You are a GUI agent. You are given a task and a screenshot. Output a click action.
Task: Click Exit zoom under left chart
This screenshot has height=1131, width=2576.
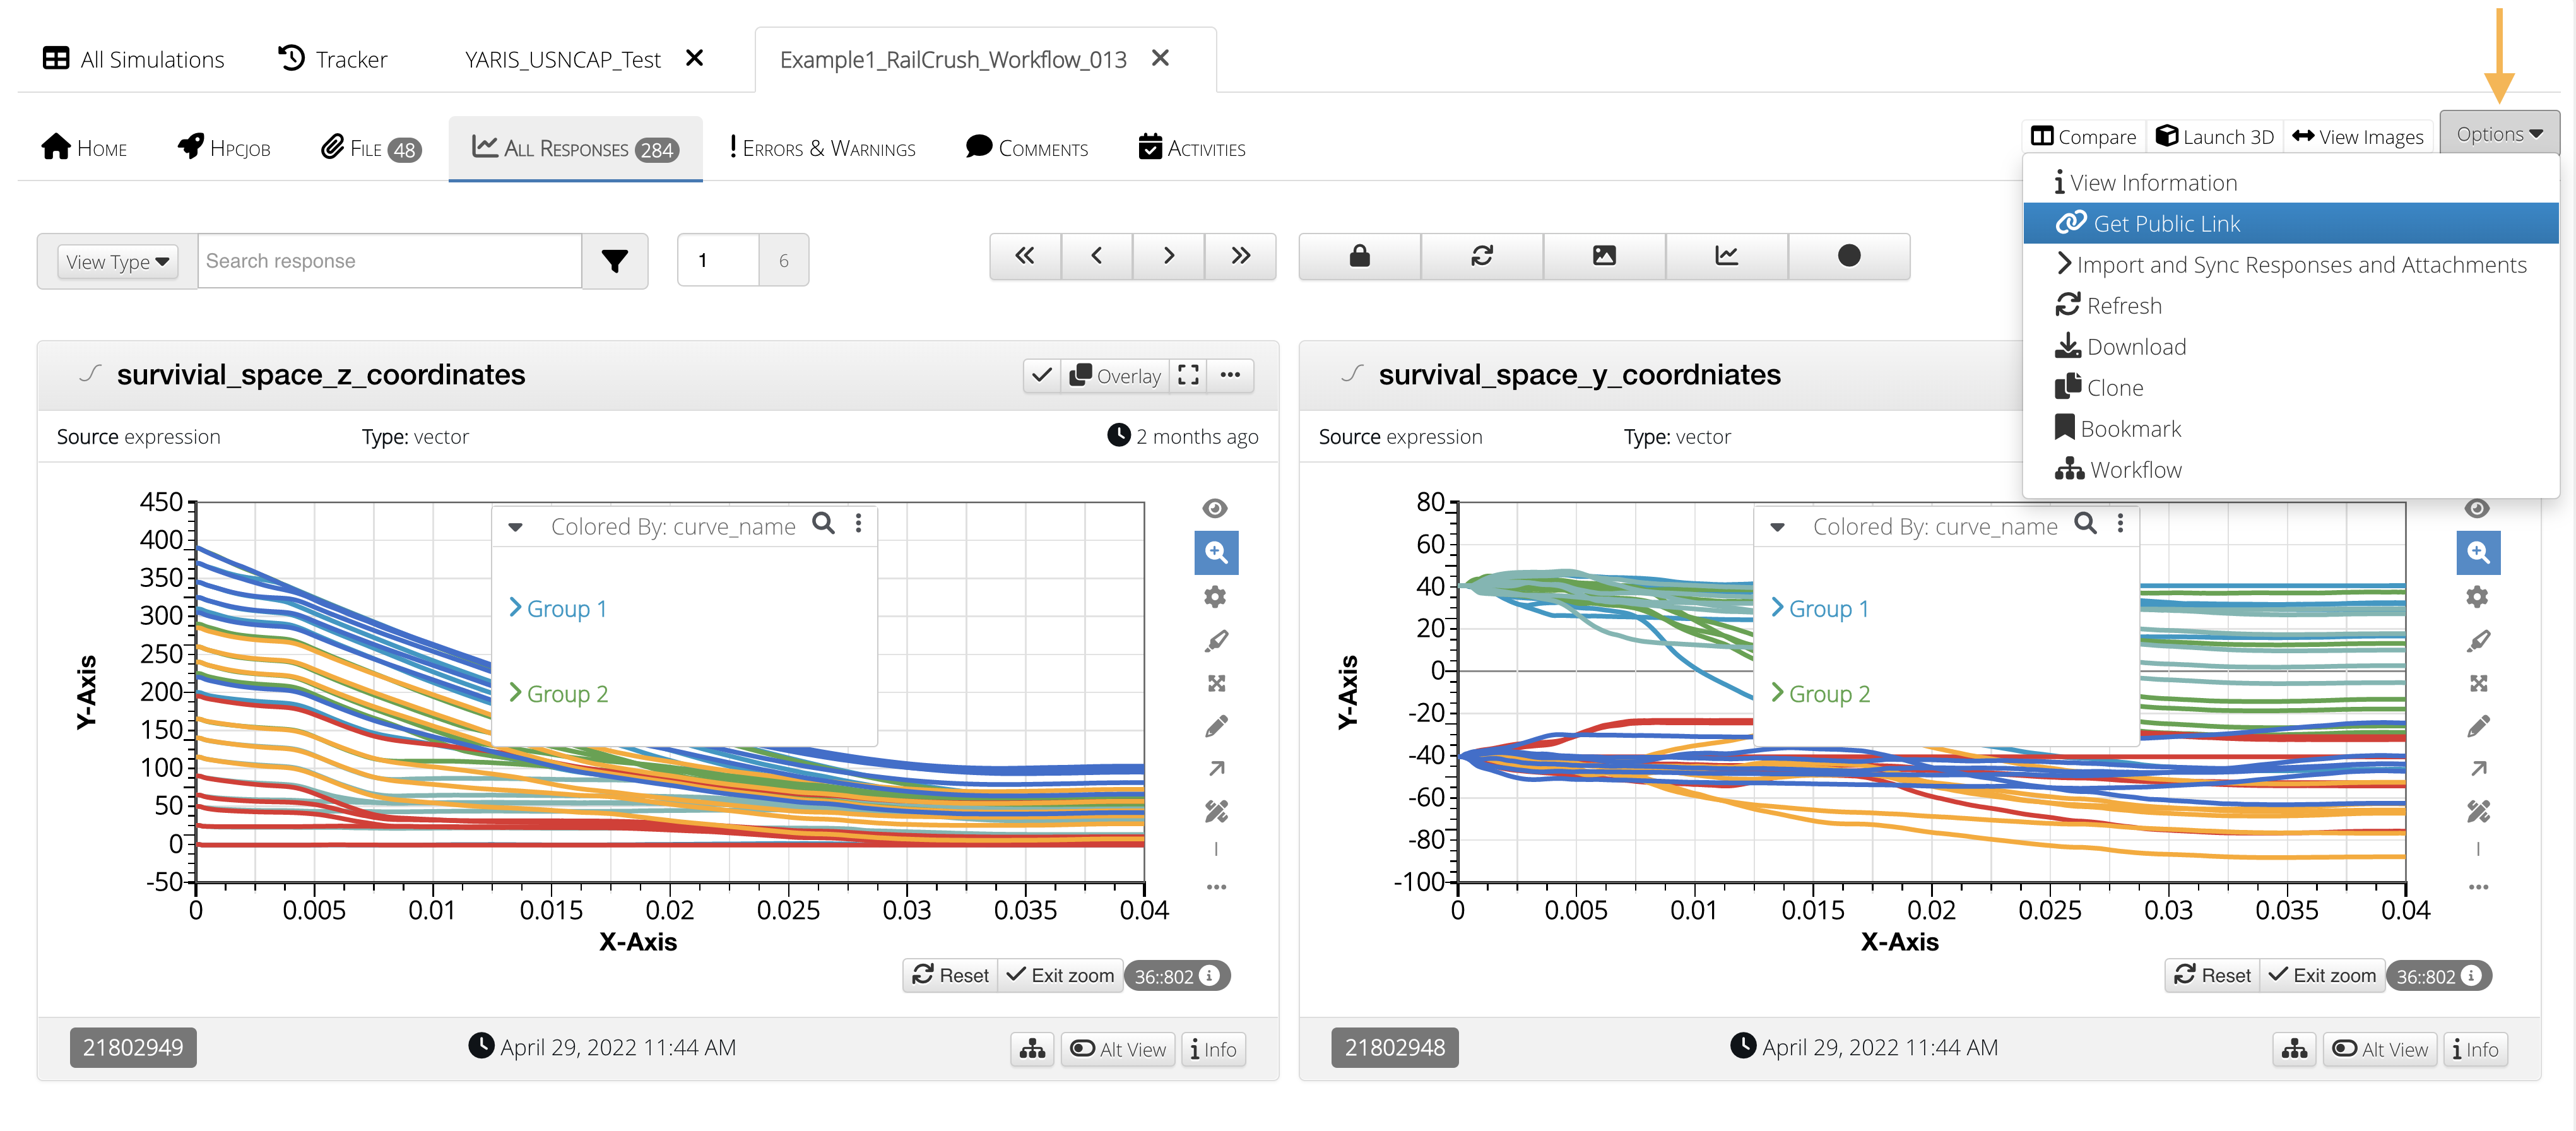tap(1060, 976)
